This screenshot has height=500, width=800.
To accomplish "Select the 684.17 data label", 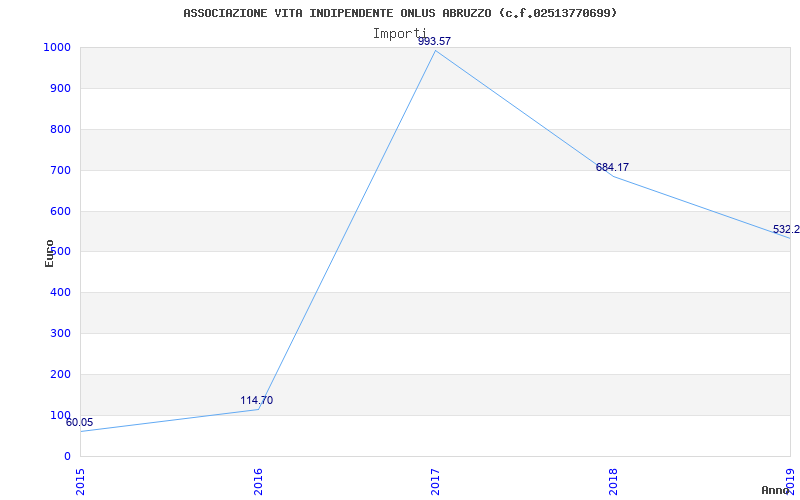I will (x=612, y=167).
